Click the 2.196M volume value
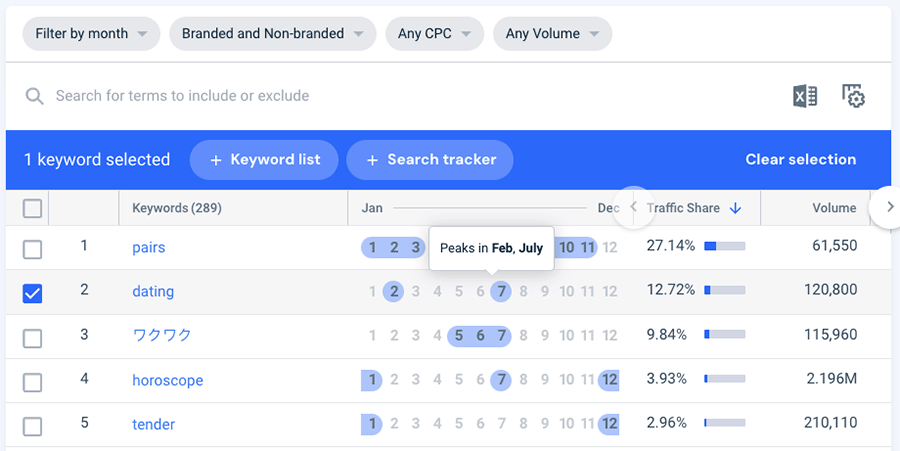Viewport: 900px width, 451px height. click(x=834, y=379)
